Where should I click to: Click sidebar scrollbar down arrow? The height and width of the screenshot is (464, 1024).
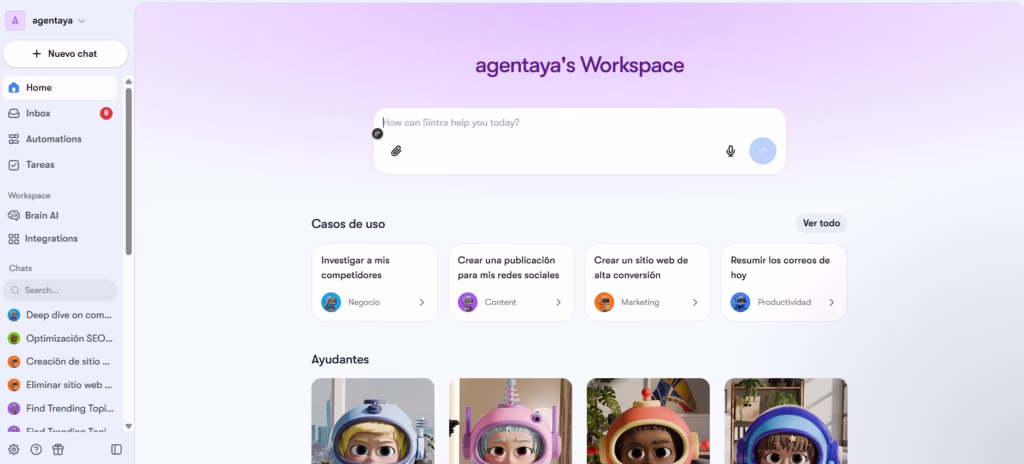point(129,426)
